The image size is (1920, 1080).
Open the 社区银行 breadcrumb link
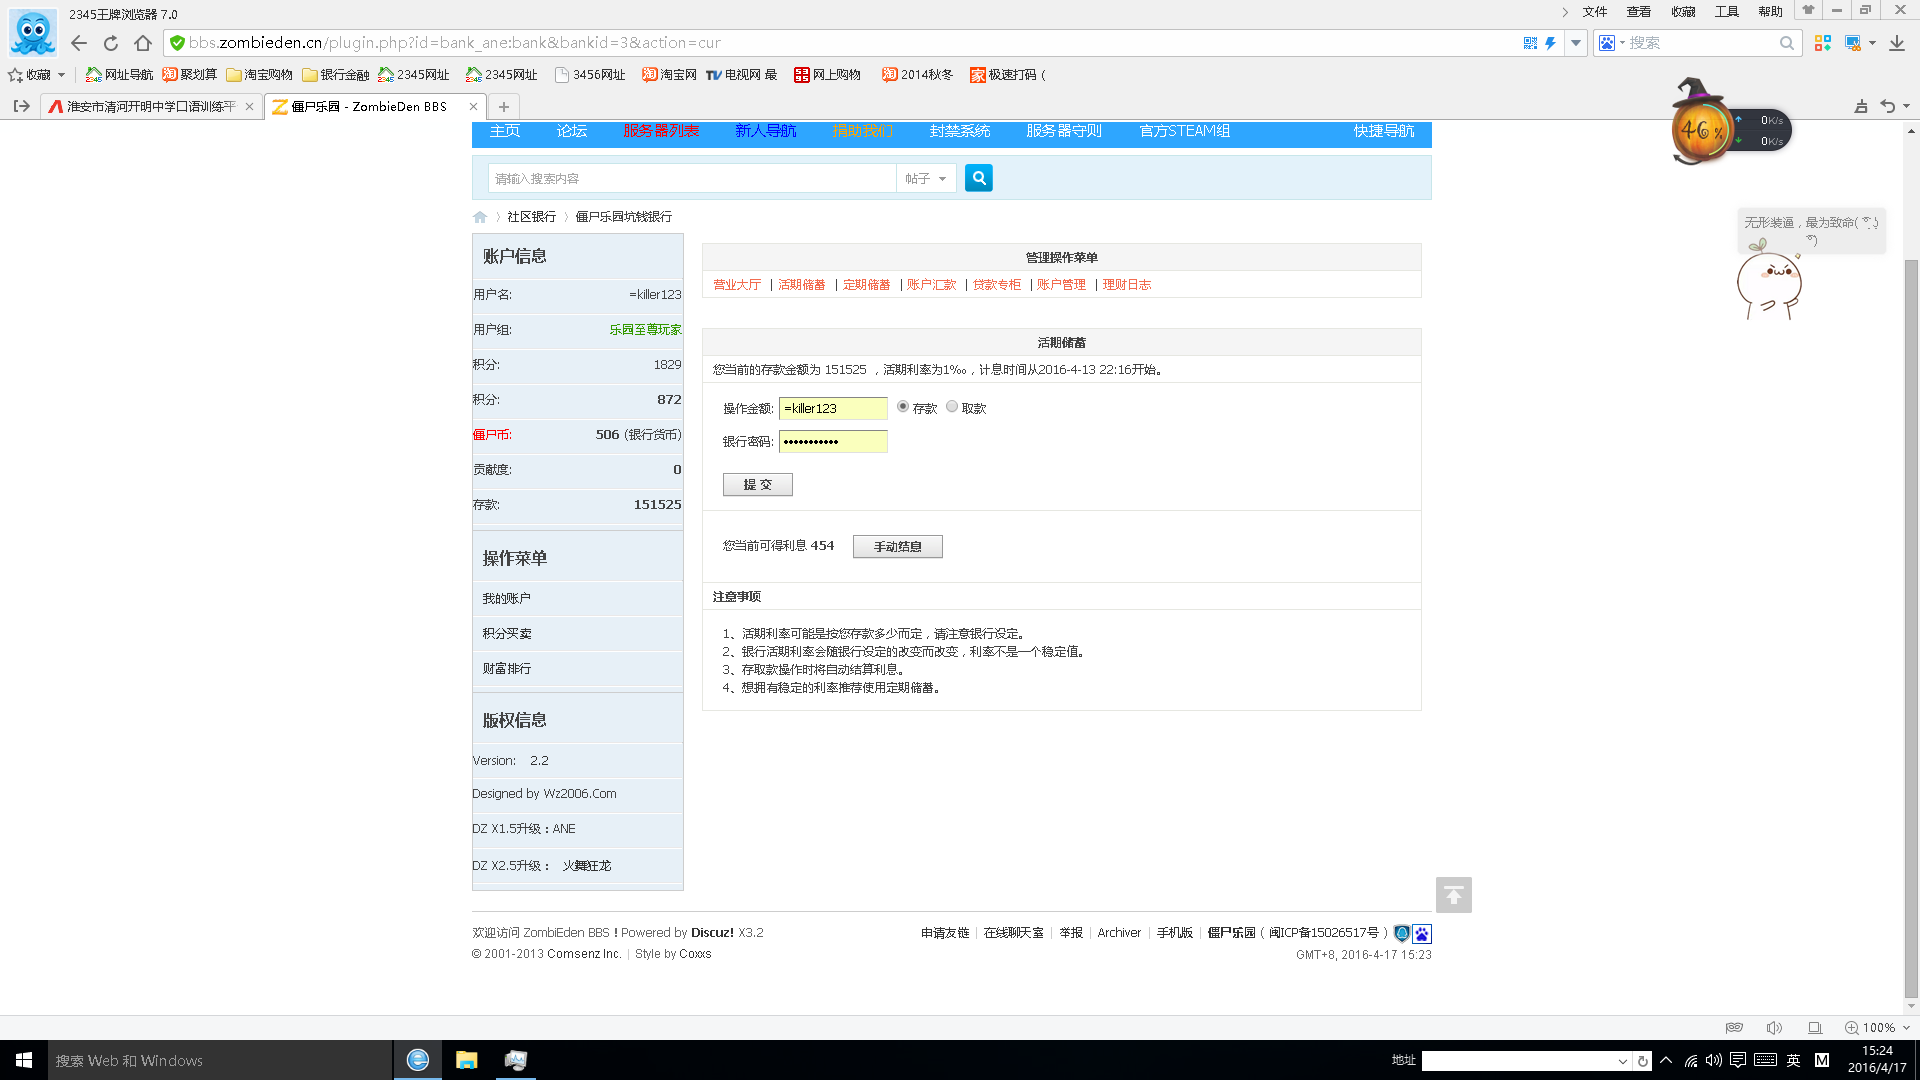pyautogui.click(x=531, y=217)
